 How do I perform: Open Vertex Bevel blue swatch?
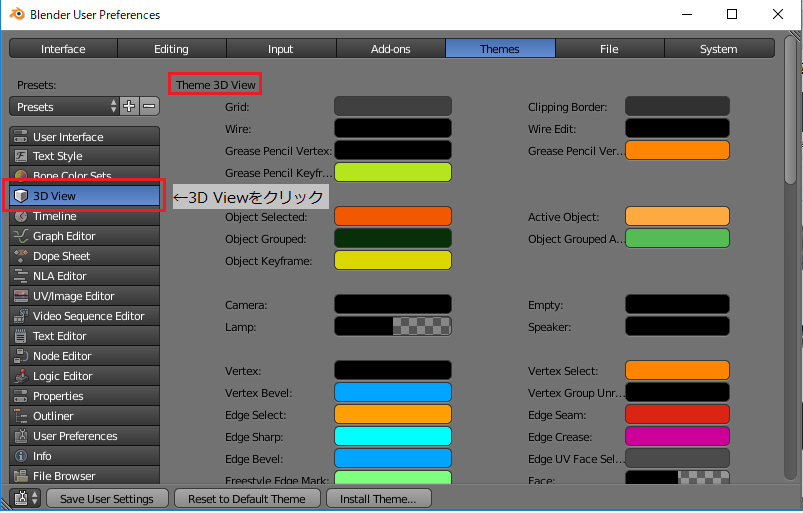tap(393, 392)
